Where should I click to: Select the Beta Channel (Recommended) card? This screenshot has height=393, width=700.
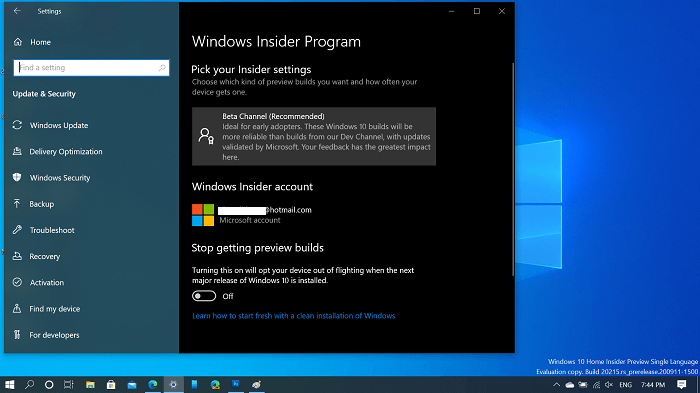coord(314,136)
